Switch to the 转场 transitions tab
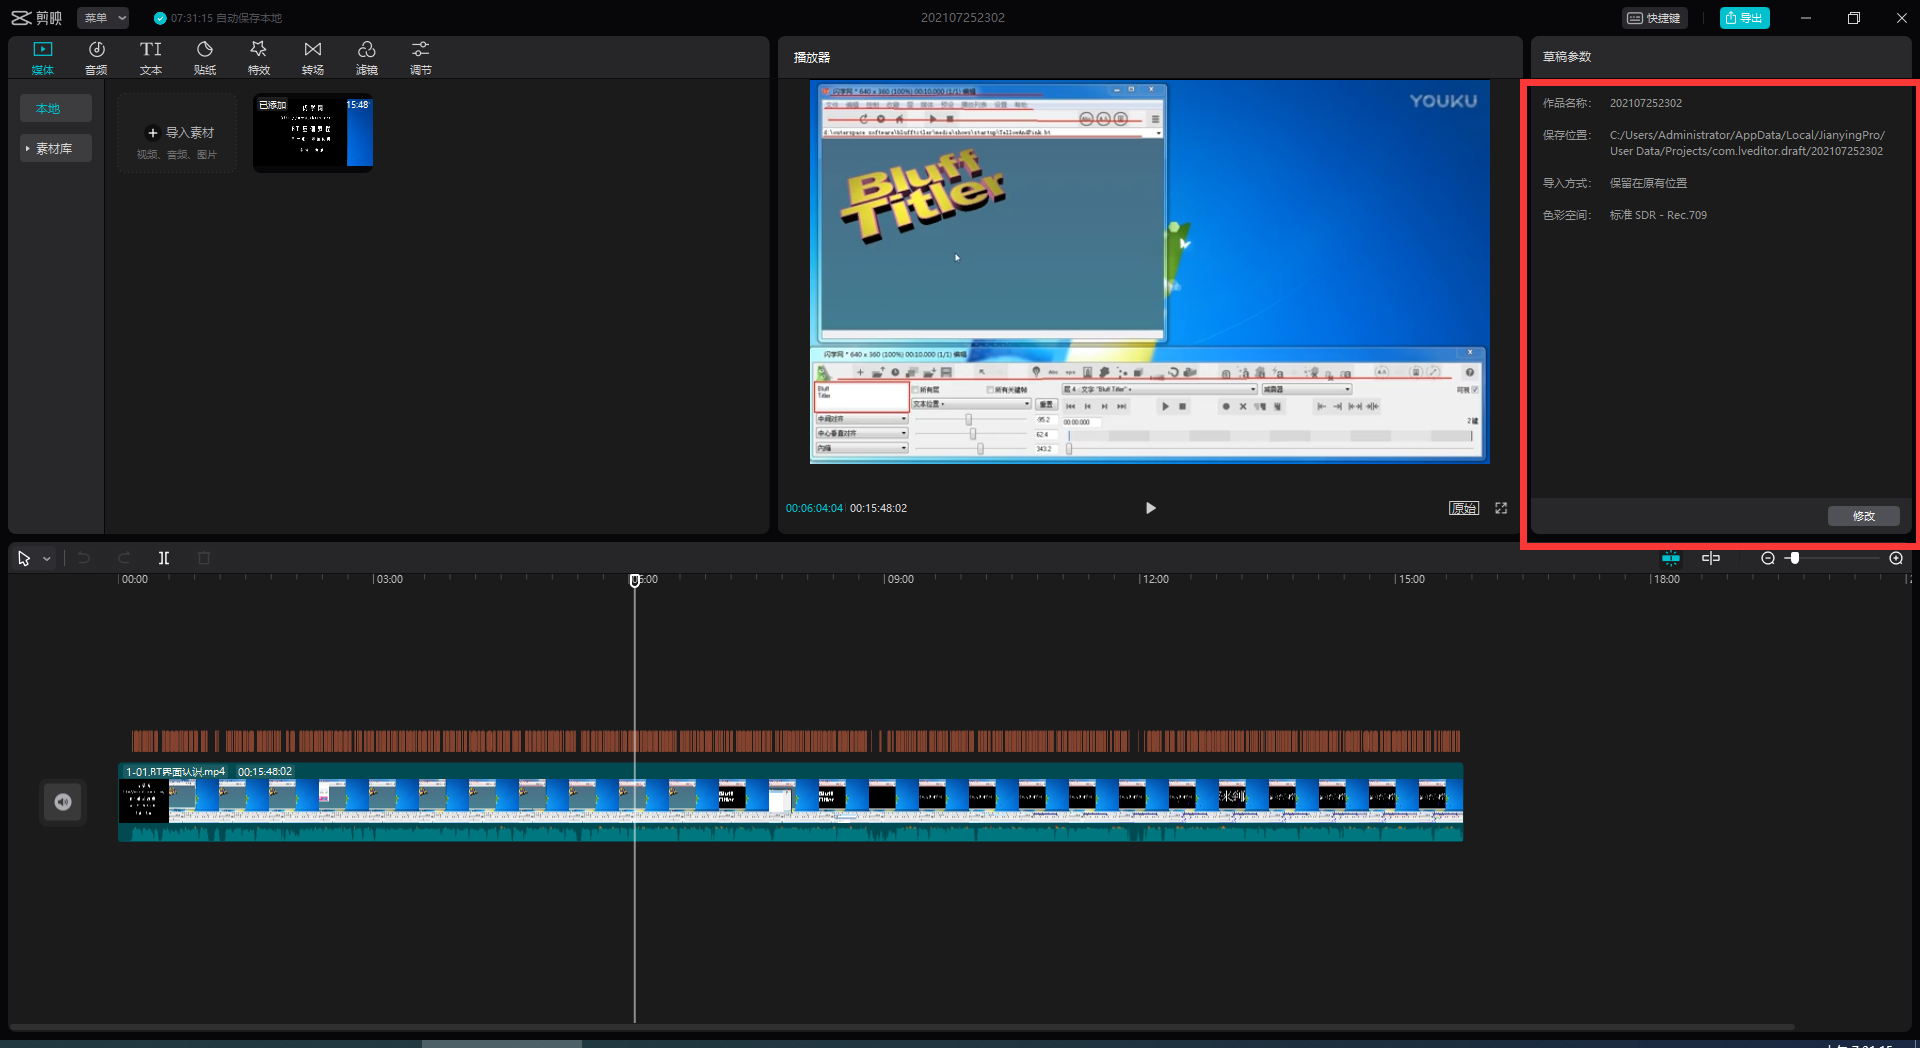 click(x=312, y=58)
